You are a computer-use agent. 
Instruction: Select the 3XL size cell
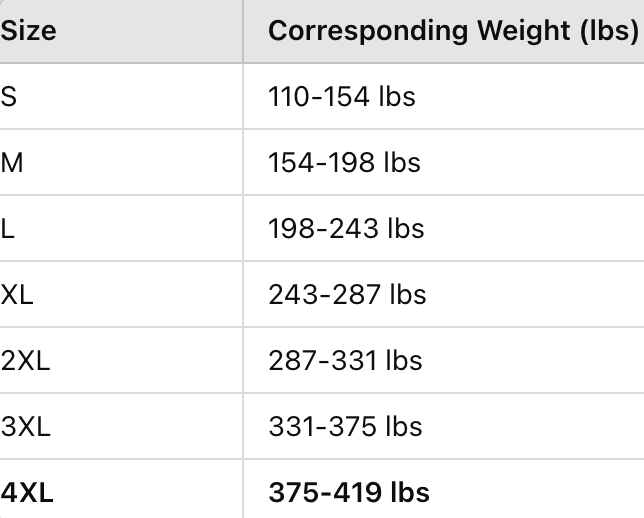(26, 426)
